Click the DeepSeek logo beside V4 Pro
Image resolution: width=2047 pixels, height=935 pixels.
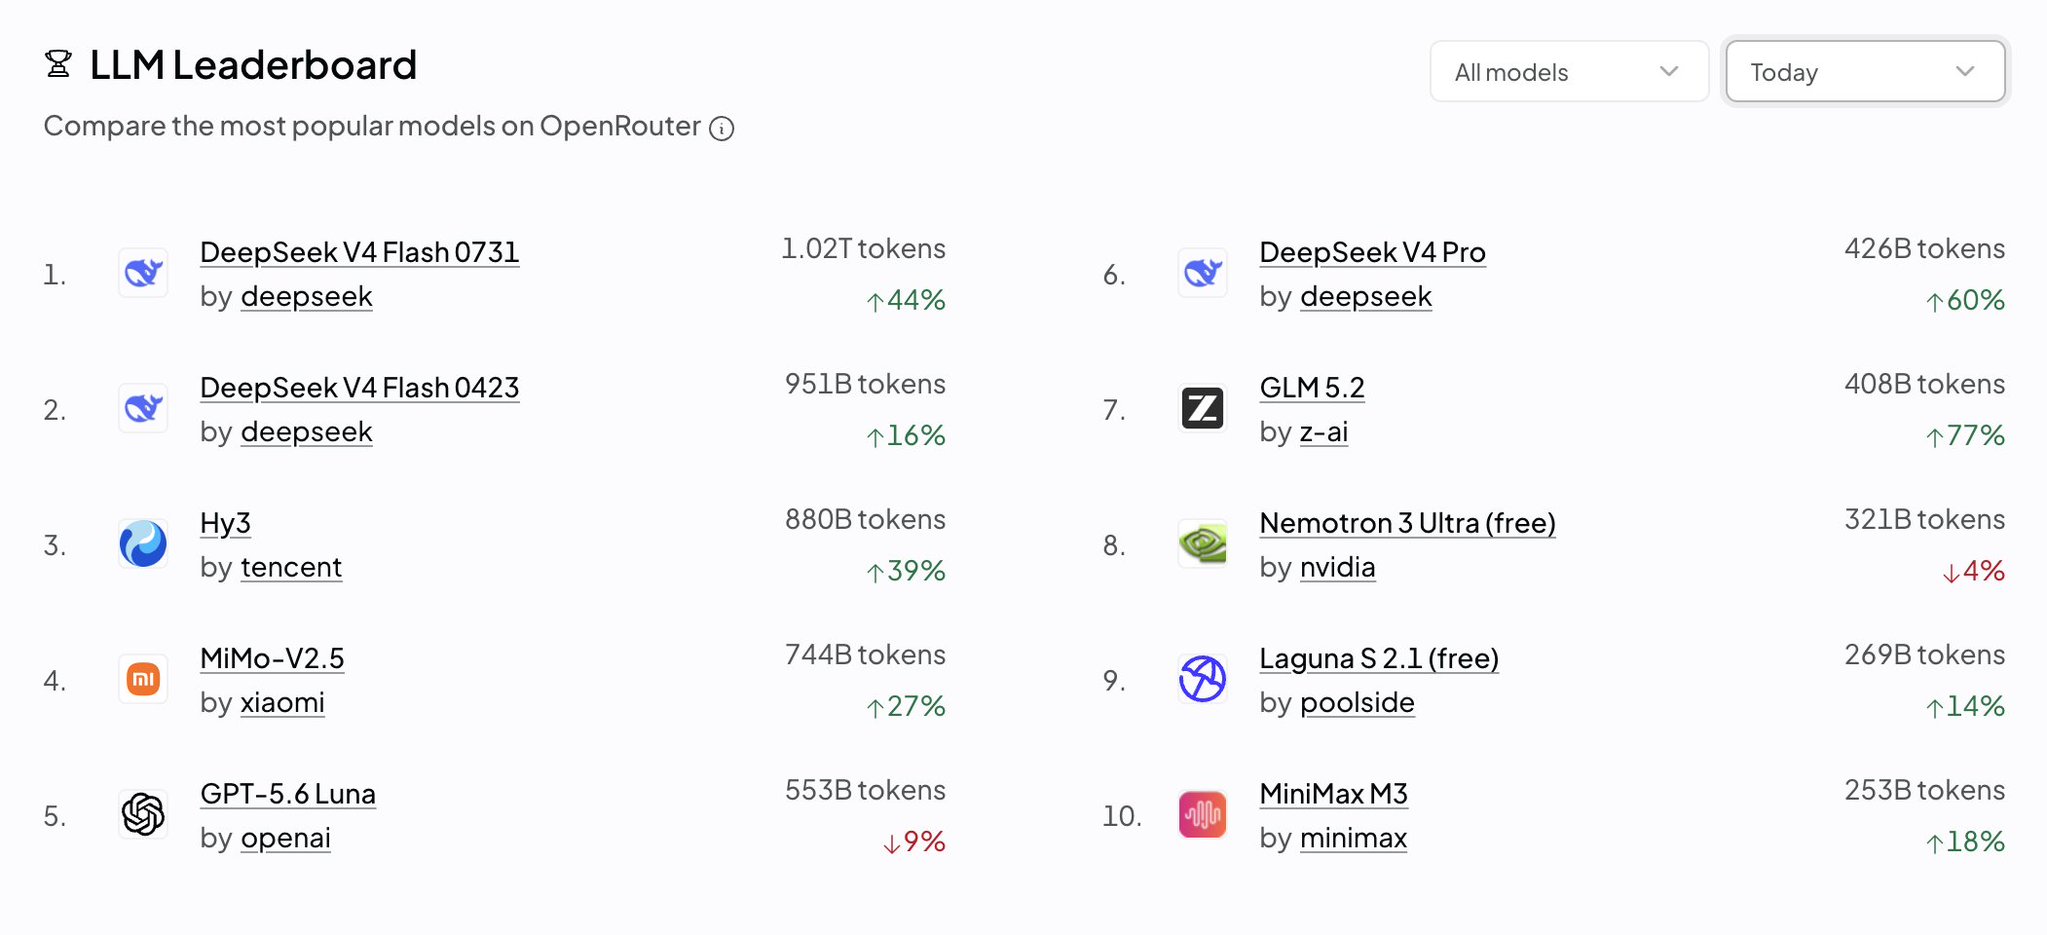click(1202, 273)
